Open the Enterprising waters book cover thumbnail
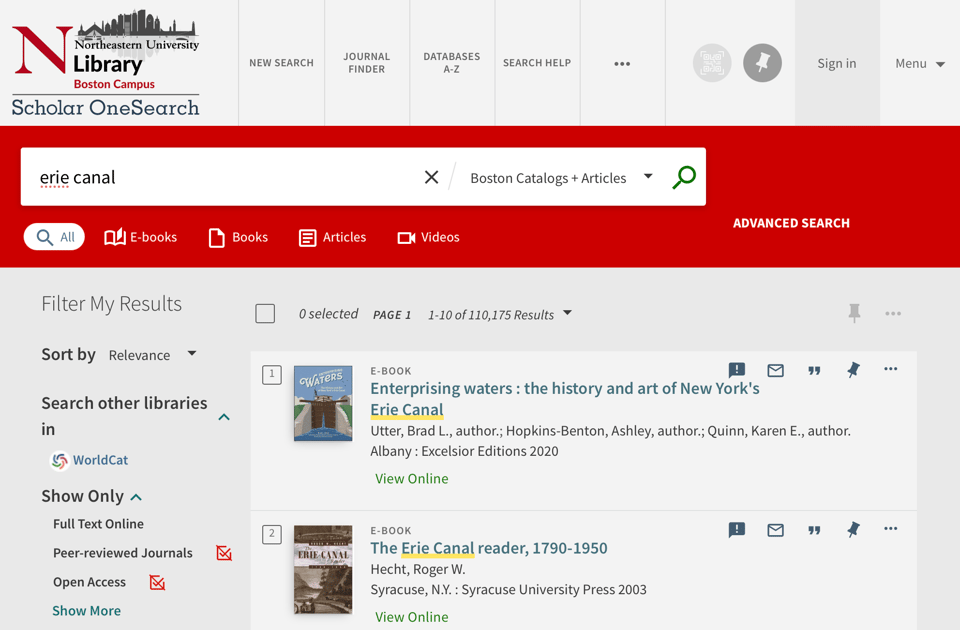The height and width of the screenshot is (630, 960). pyautogui.click(x=323, y=403)
